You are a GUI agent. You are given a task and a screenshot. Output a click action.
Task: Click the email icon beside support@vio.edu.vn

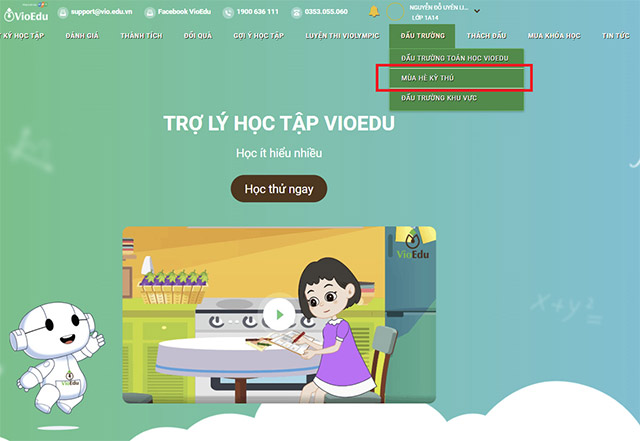point(63,13)
